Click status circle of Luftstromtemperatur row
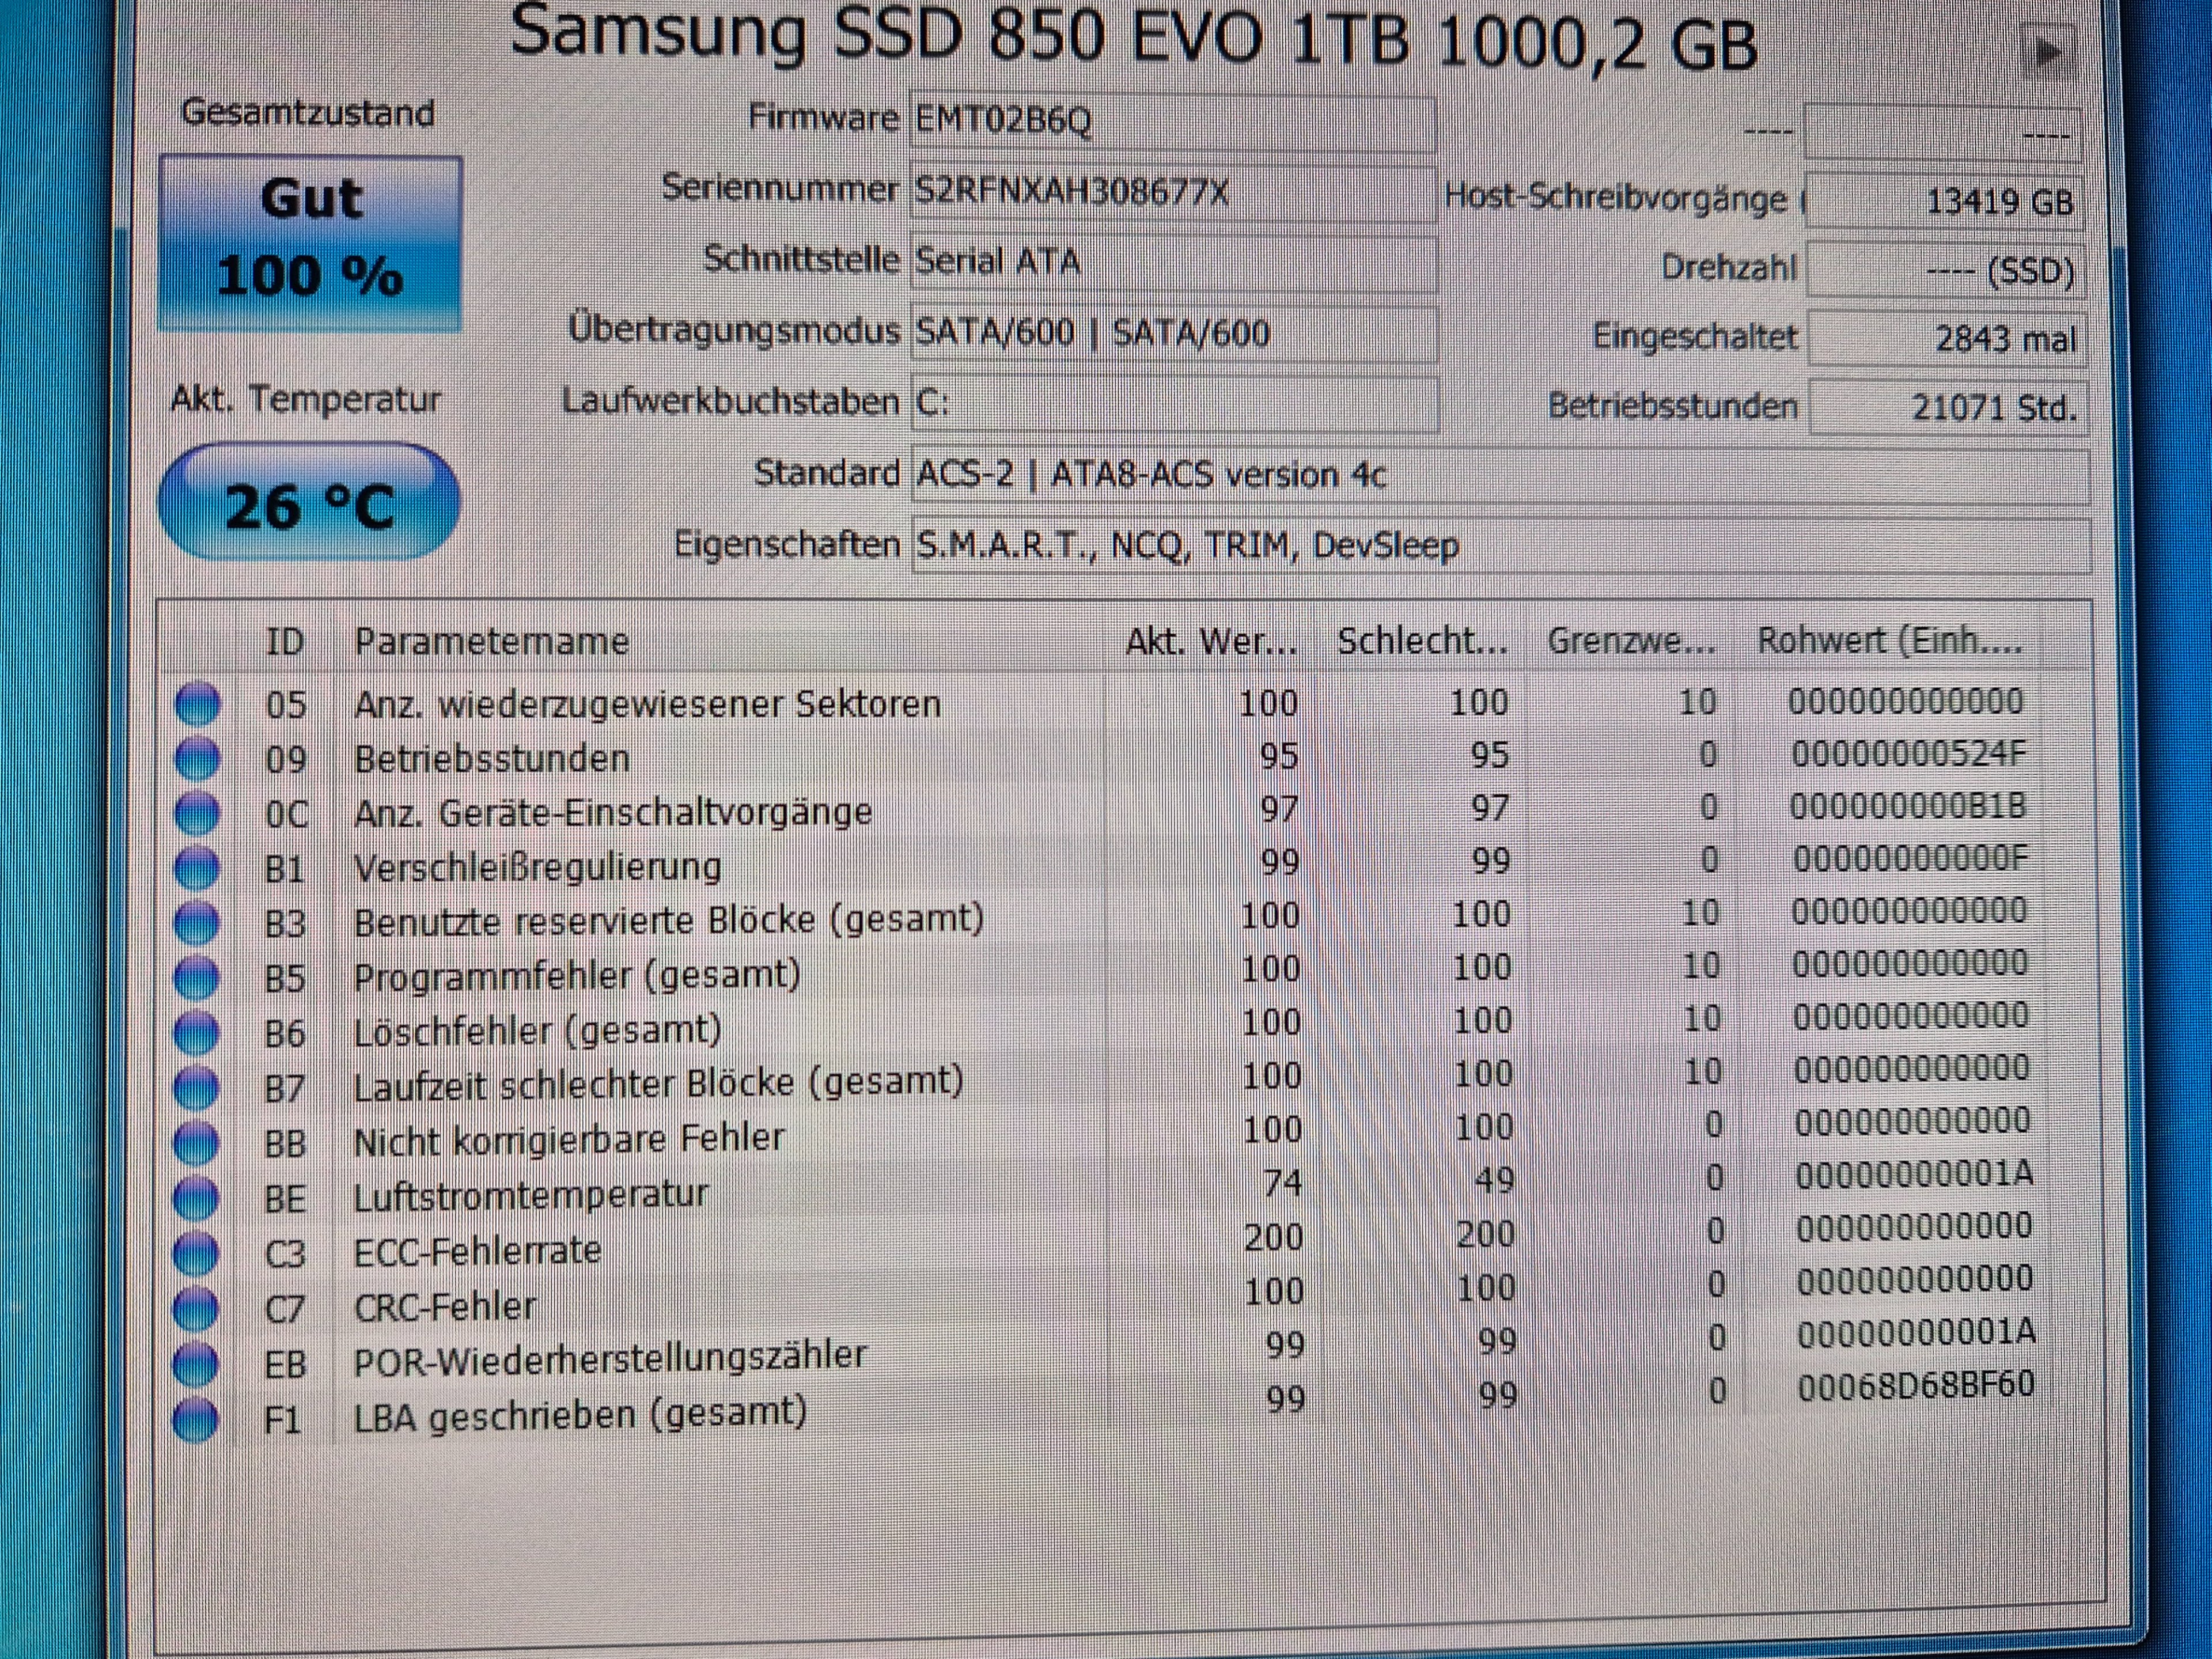The image size is (2212, 1659). (197, 1196)
